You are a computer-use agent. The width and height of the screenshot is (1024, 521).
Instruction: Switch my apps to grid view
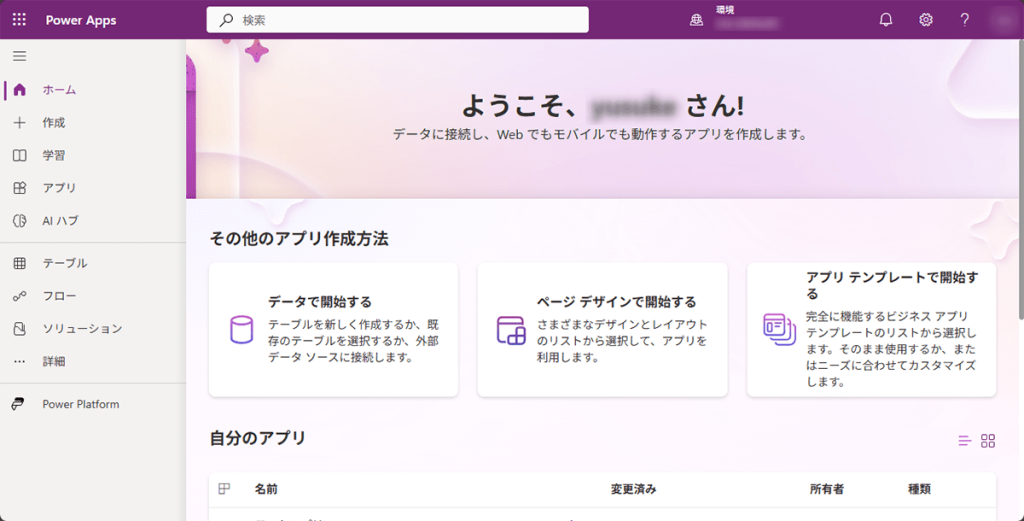coord(988,441)
